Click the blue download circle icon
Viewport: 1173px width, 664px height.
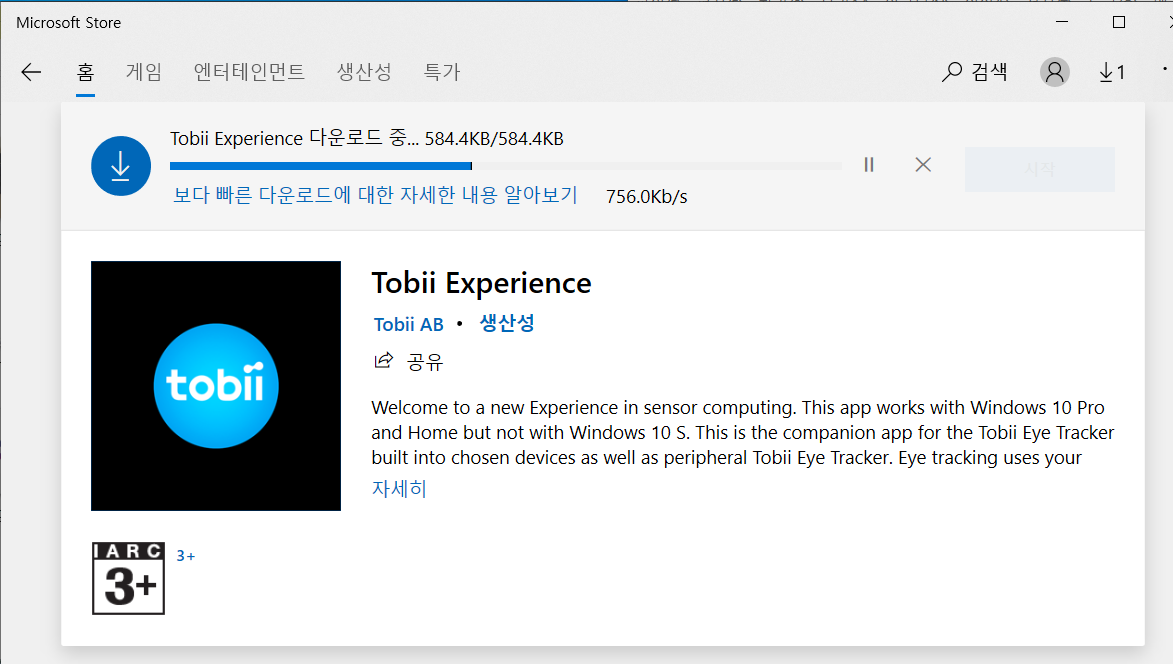(x=120, y=166)
